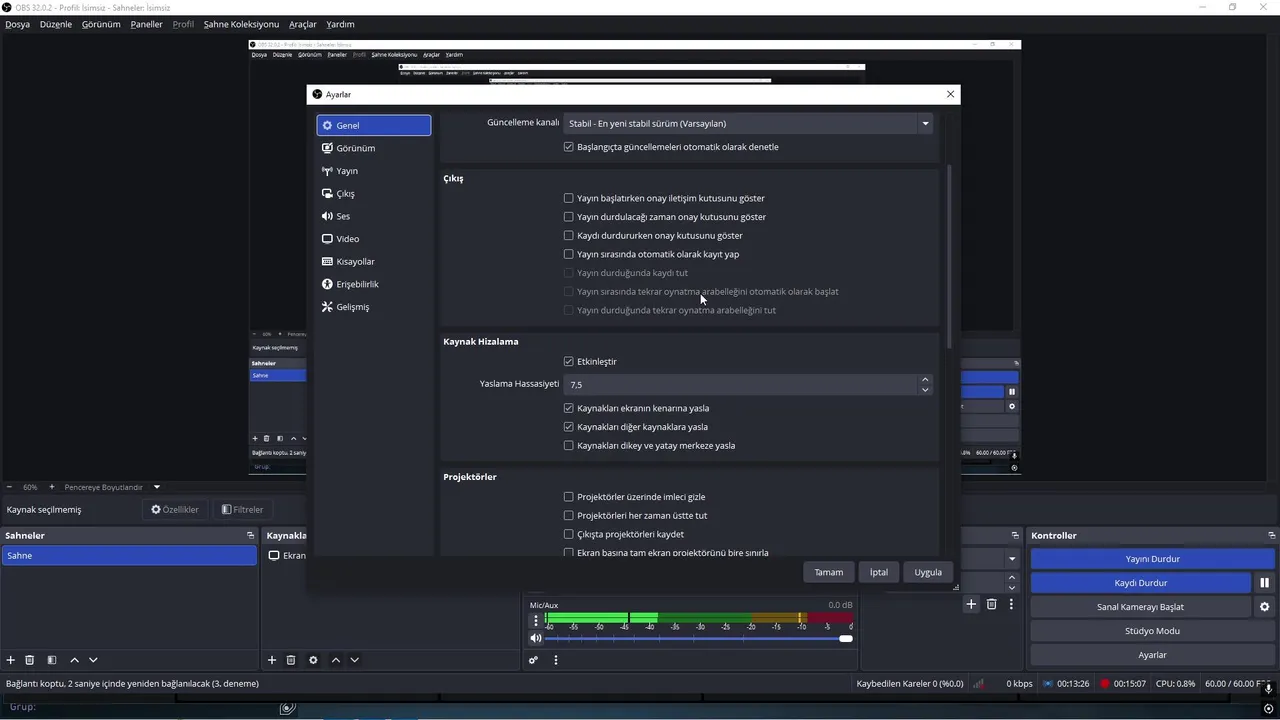Add a source with plus icon

pos(272,660)
